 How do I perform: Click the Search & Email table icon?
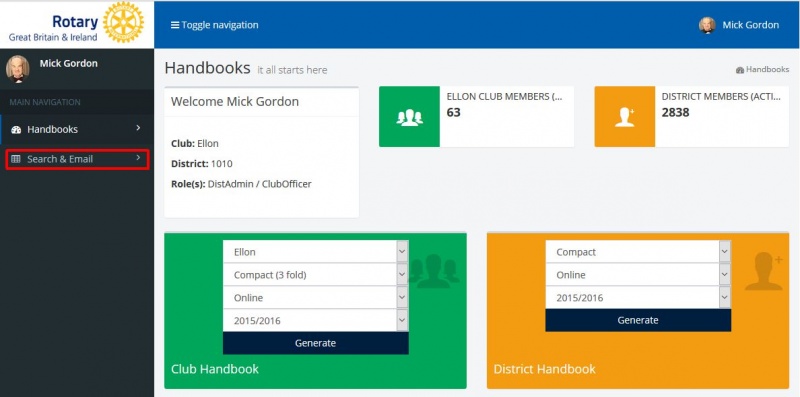pos(16,159)
